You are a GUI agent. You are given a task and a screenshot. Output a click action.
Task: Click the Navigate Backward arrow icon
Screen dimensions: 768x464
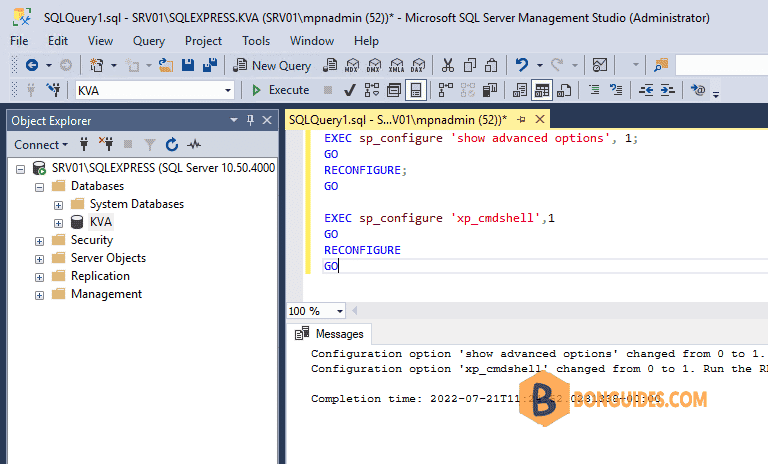click(32, 65)
